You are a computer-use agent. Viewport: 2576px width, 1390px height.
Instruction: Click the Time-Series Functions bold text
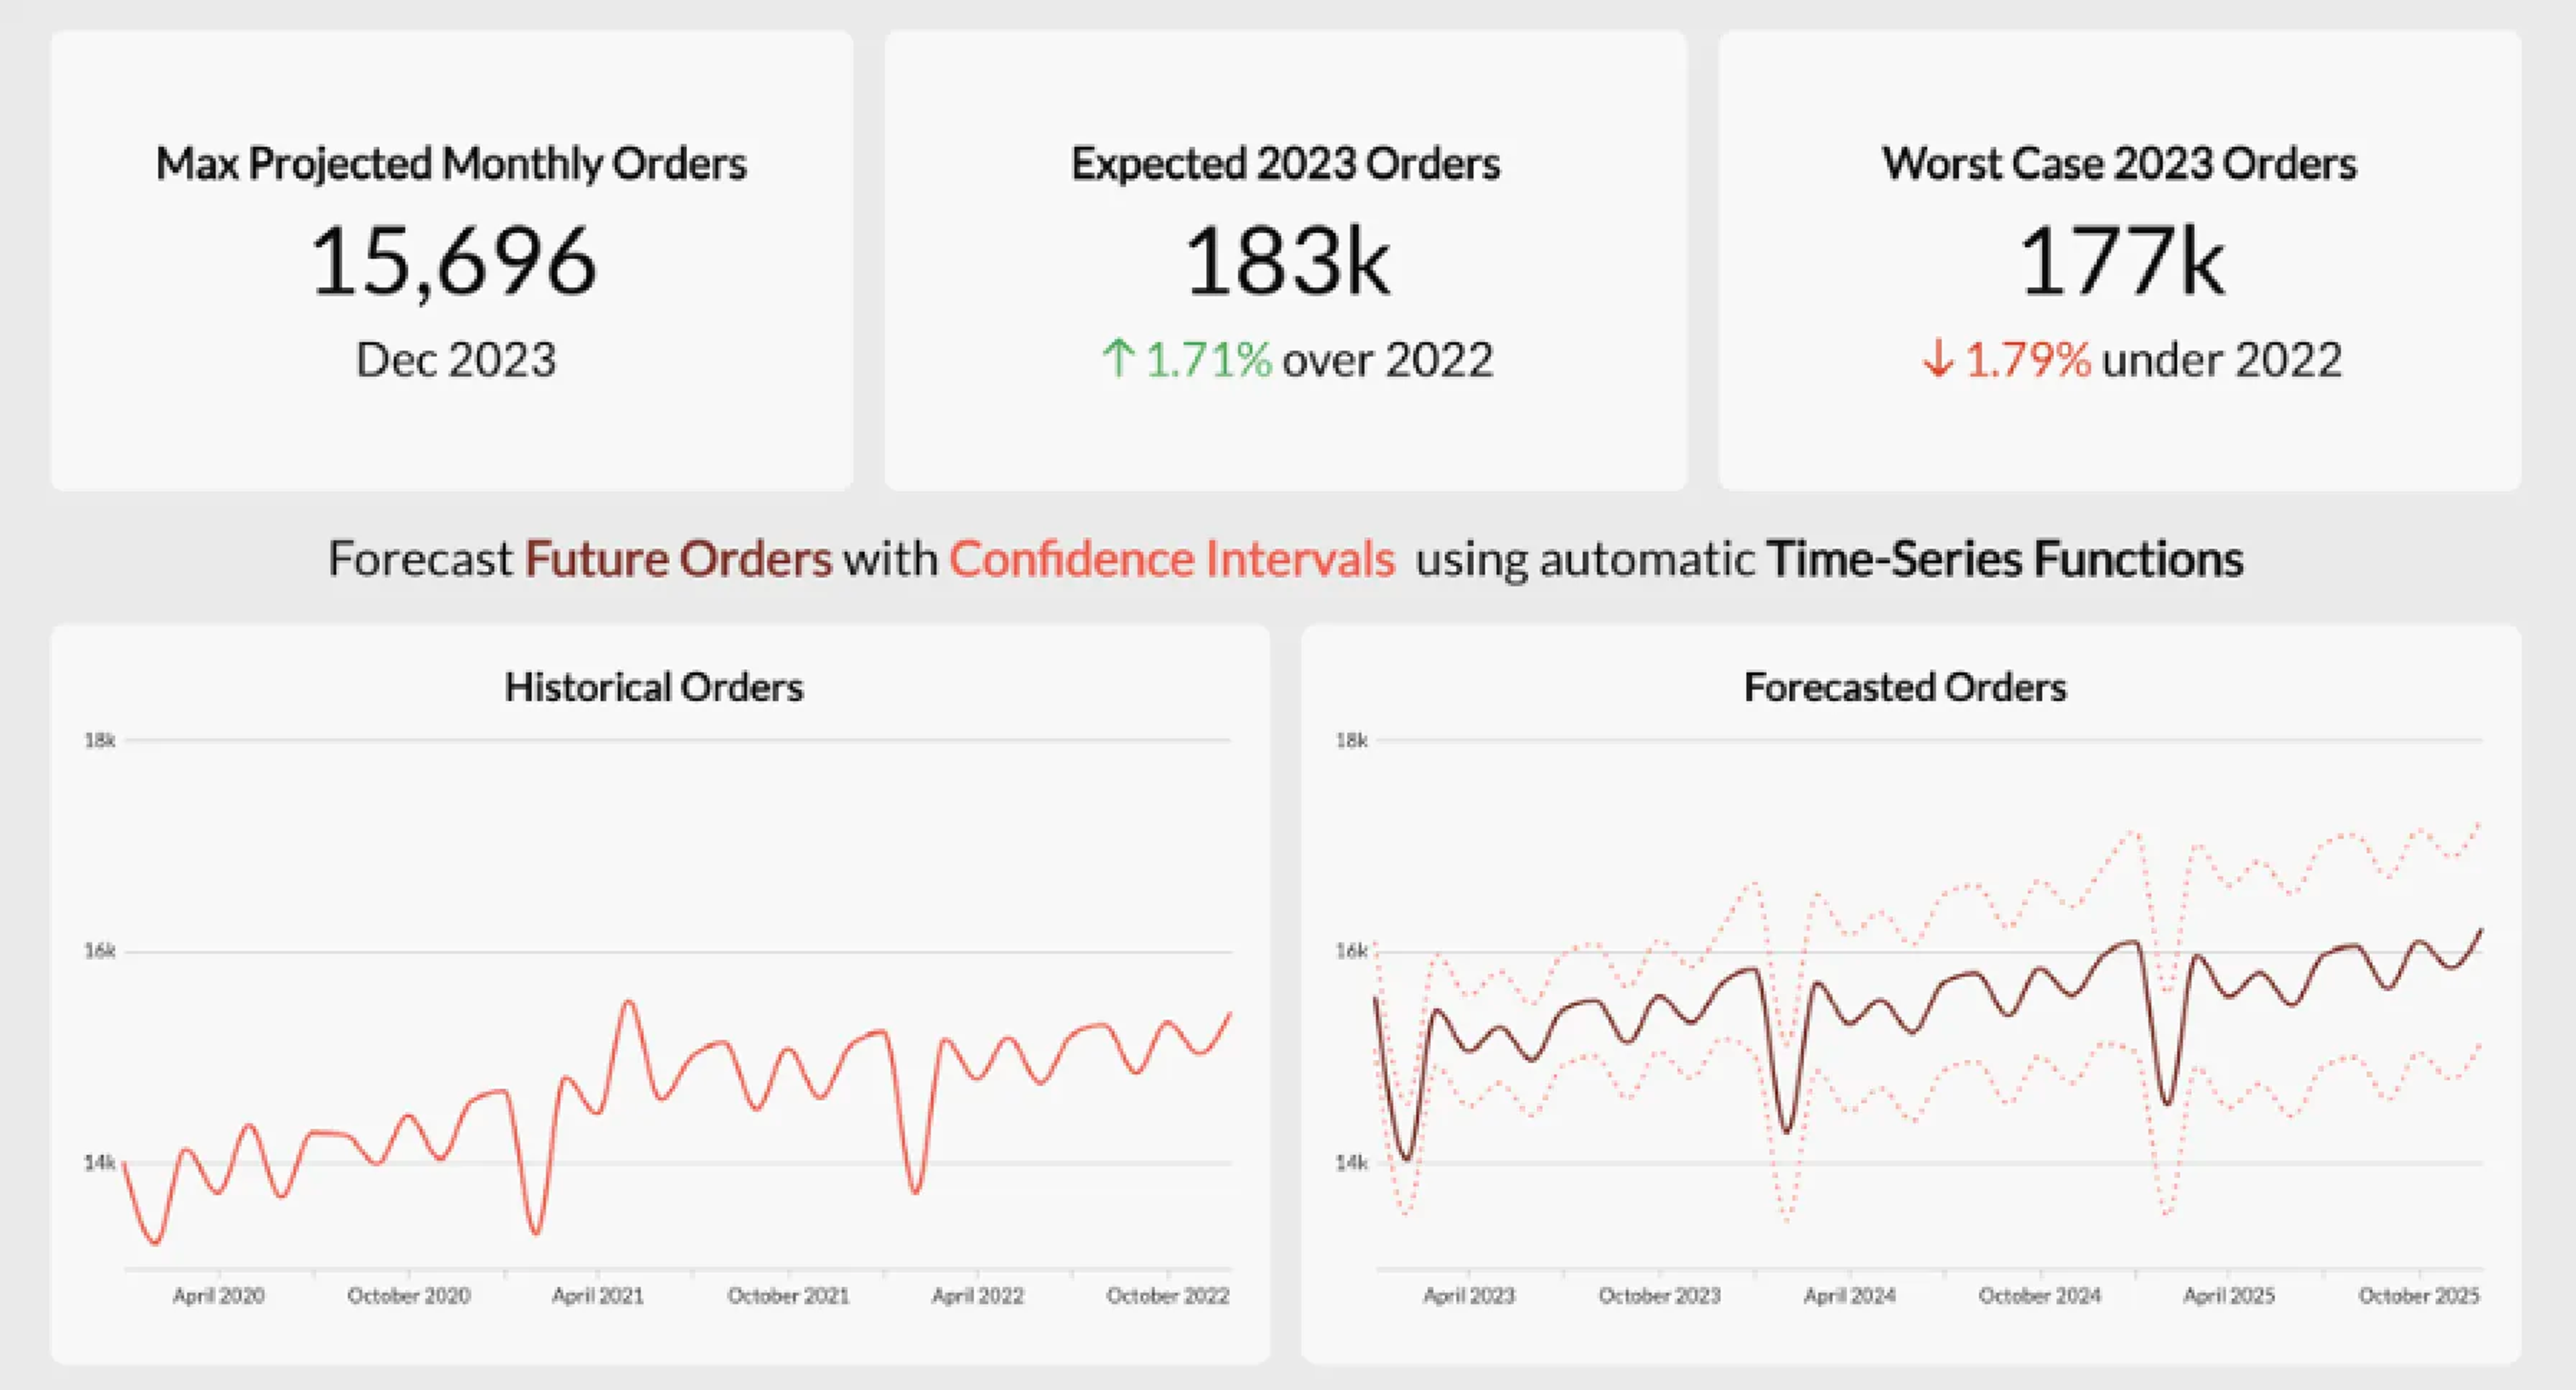tap(2005, 558)
